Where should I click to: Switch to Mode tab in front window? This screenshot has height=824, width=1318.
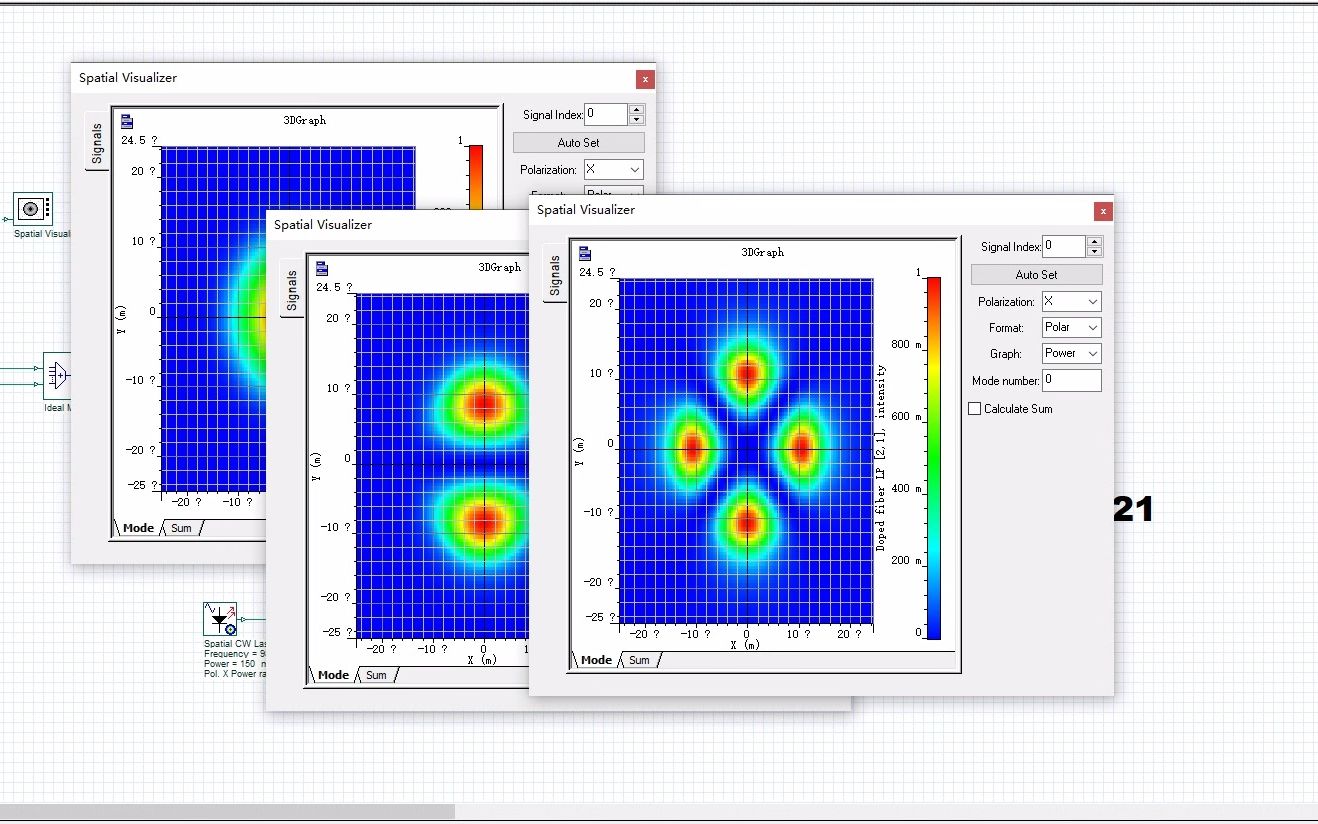(596, 660)
